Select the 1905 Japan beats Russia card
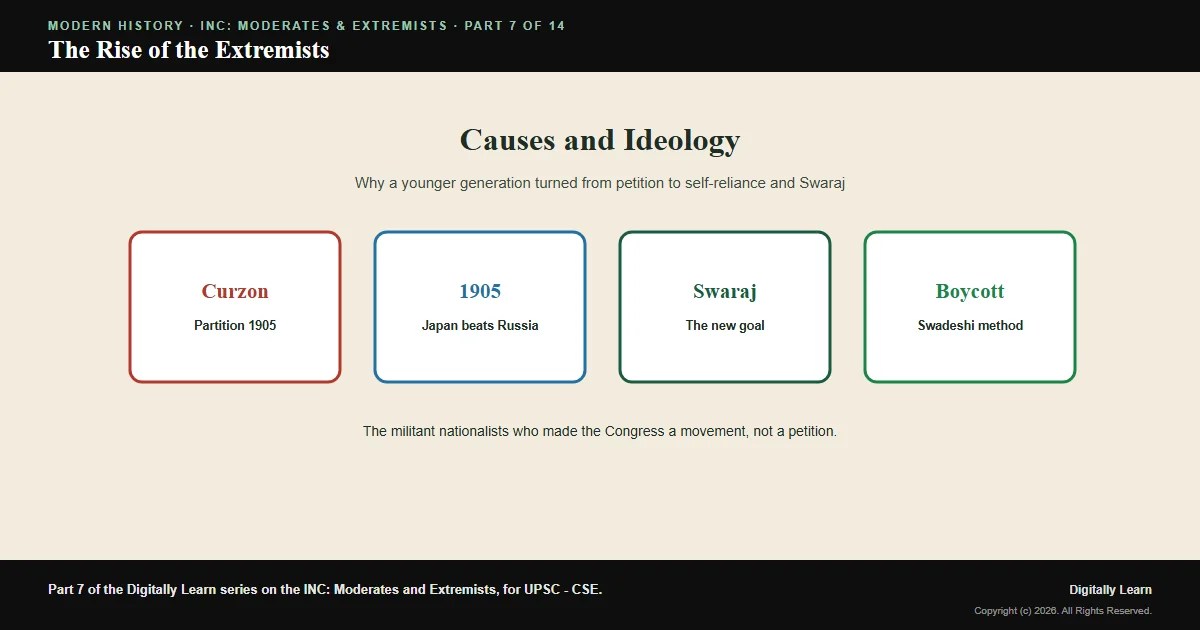This screenshot has height=630, width=1200. pyautogui.click(x=480, y=307)
